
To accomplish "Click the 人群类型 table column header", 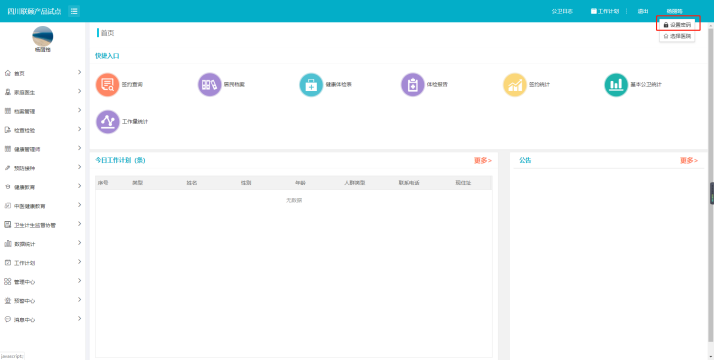I will pos(355,183).
